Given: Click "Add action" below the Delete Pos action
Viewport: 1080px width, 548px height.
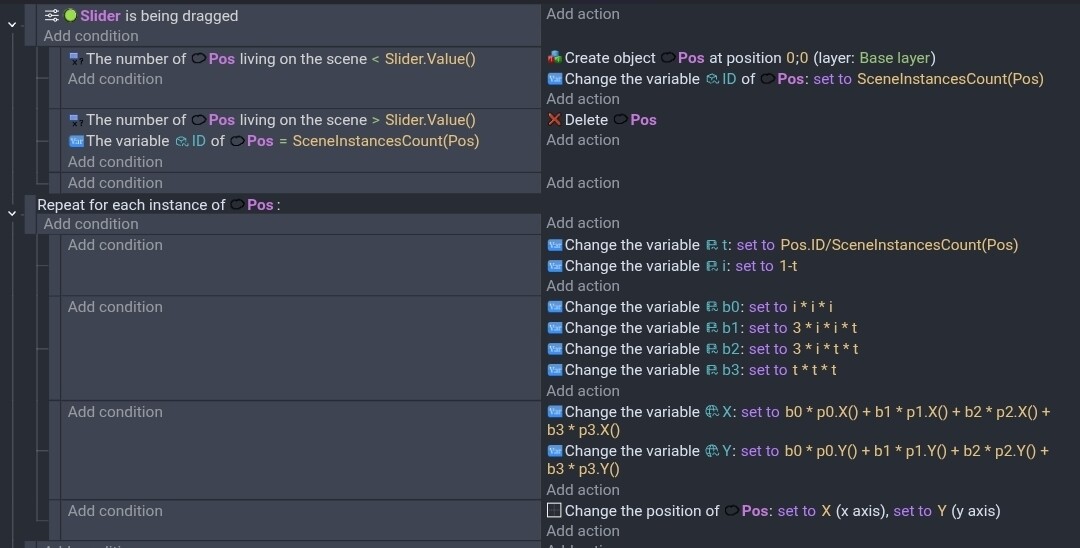Looking at the screenshot, I should [x=583, y=140].
